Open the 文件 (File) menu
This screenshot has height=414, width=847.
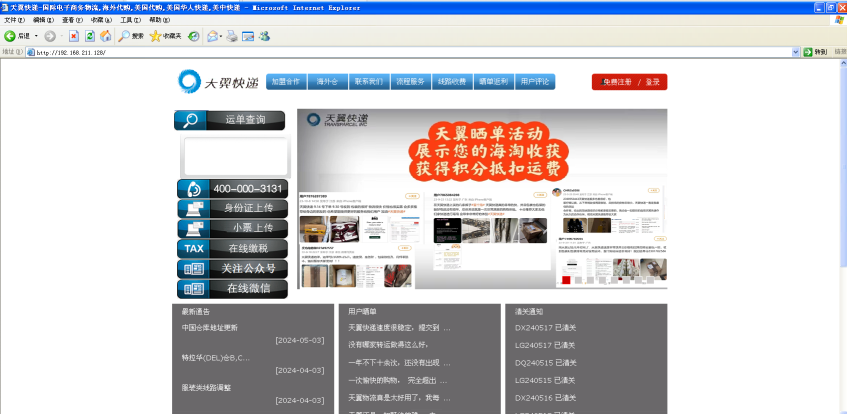coord(14,20)
